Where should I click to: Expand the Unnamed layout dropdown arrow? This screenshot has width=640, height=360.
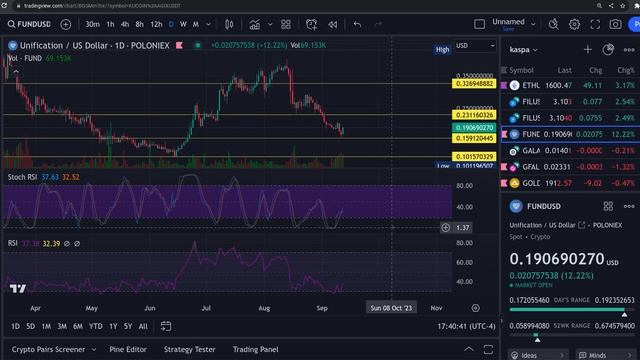tap(533, 24)
